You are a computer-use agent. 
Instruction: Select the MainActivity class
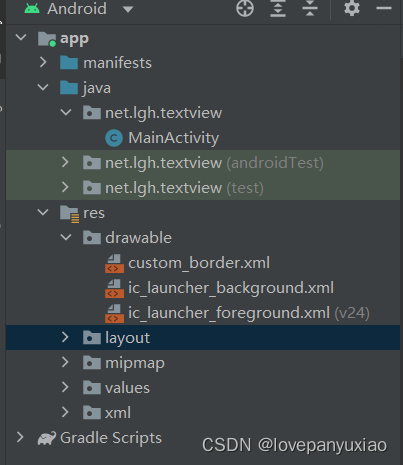pos(174,138)
